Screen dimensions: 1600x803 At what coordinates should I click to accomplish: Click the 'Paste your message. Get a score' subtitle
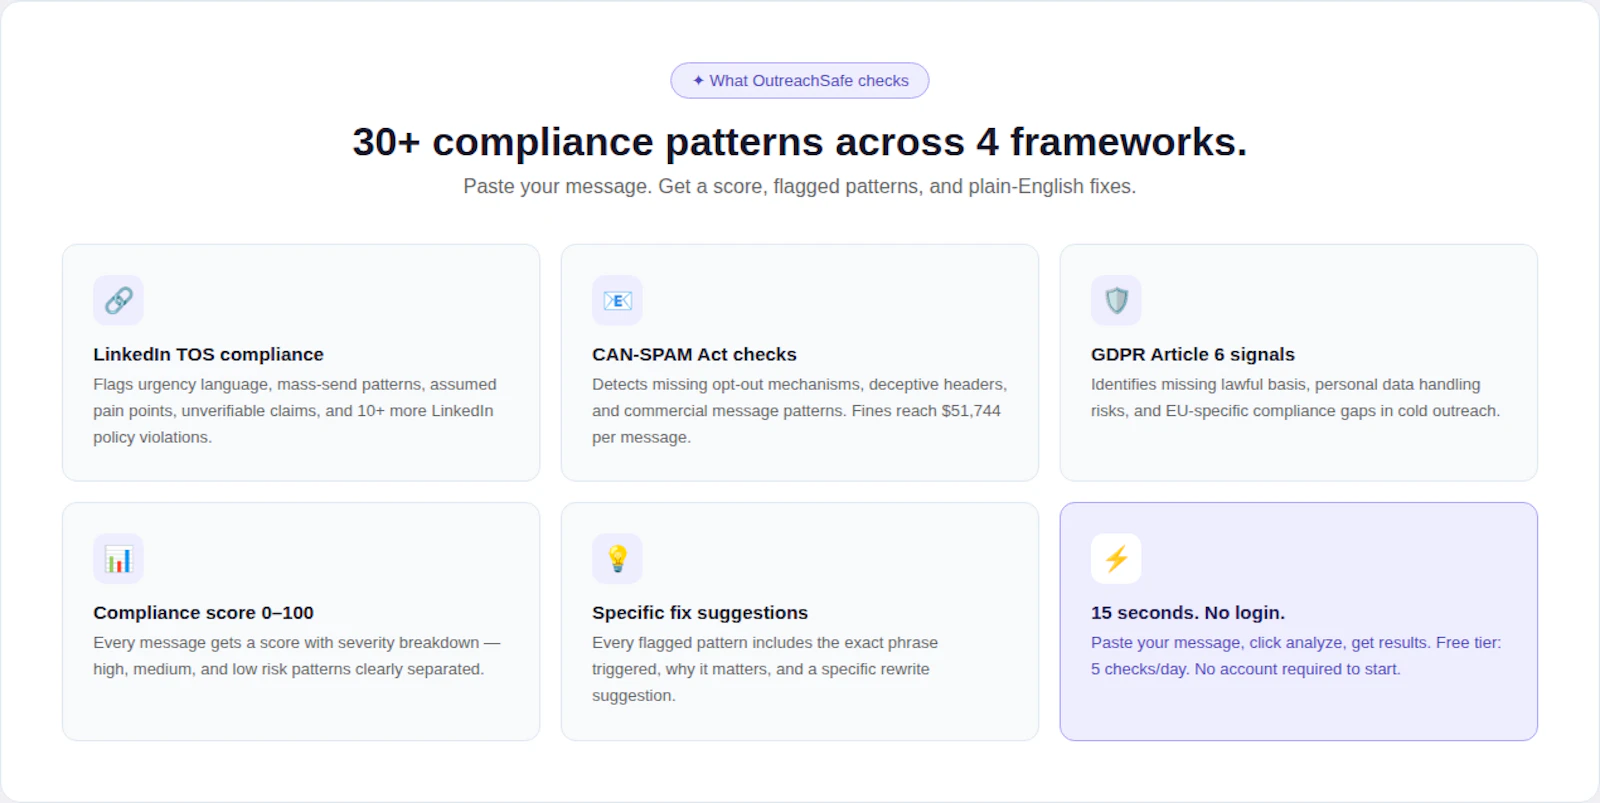[x=800, y=187]
